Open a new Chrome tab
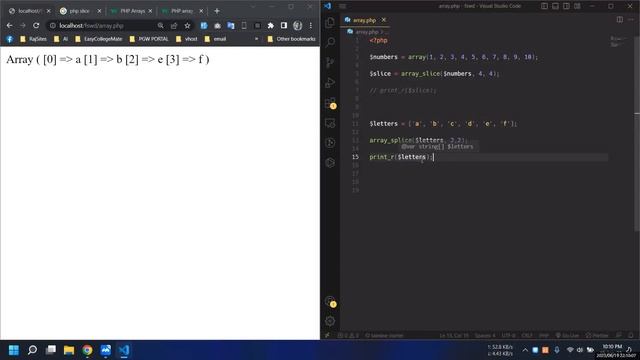The height and width of the screenshot is (360, 640). coord(217,11)
